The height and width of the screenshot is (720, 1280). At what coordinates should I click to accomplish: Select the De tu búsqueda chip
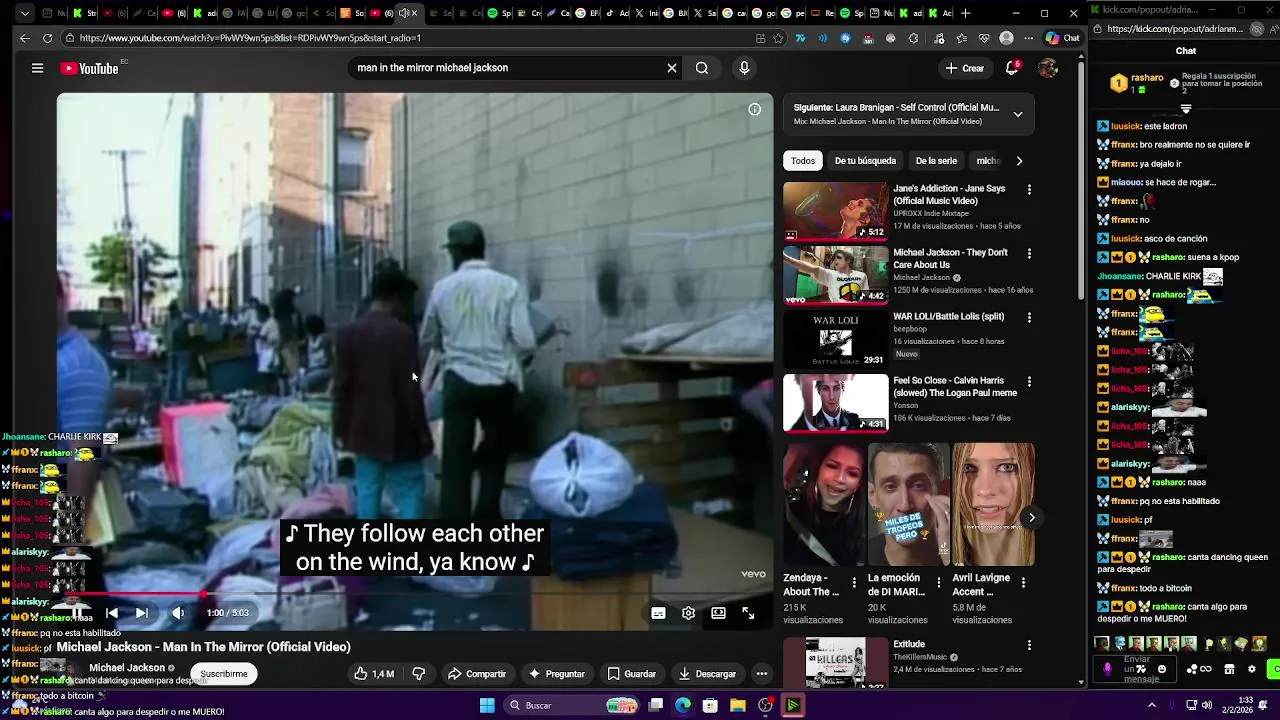click(x=865, y=161)
